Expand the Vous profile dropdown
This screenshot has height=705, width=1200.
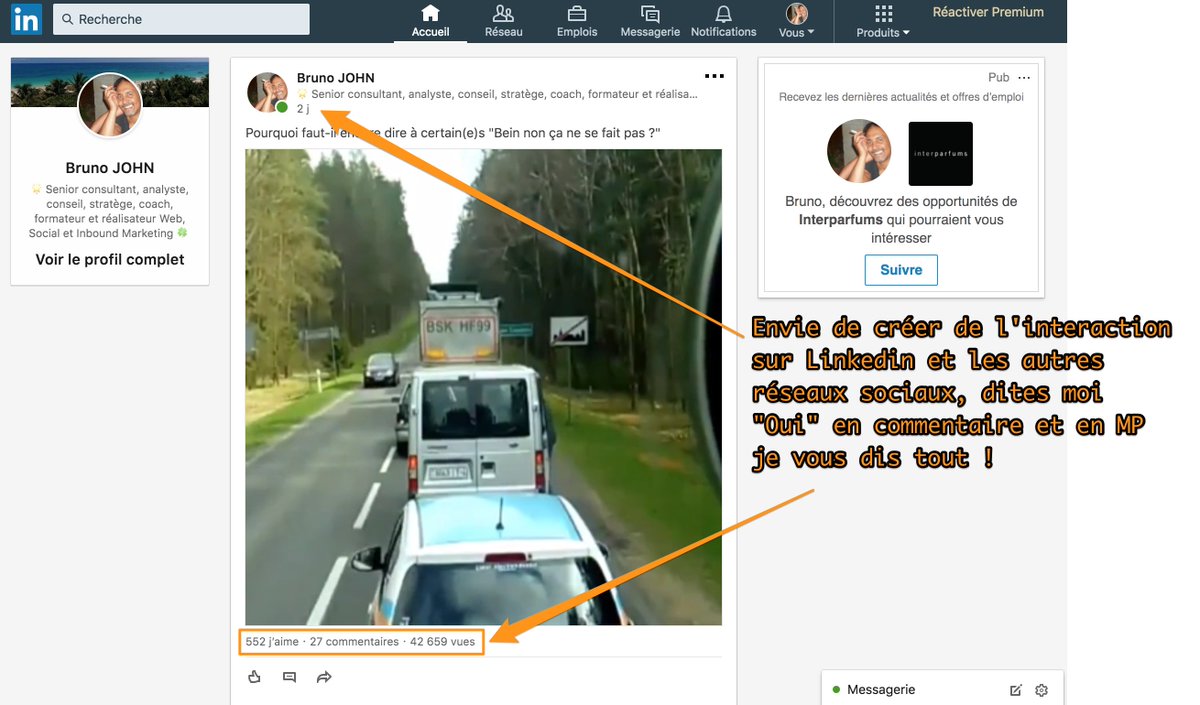point(797,21)
